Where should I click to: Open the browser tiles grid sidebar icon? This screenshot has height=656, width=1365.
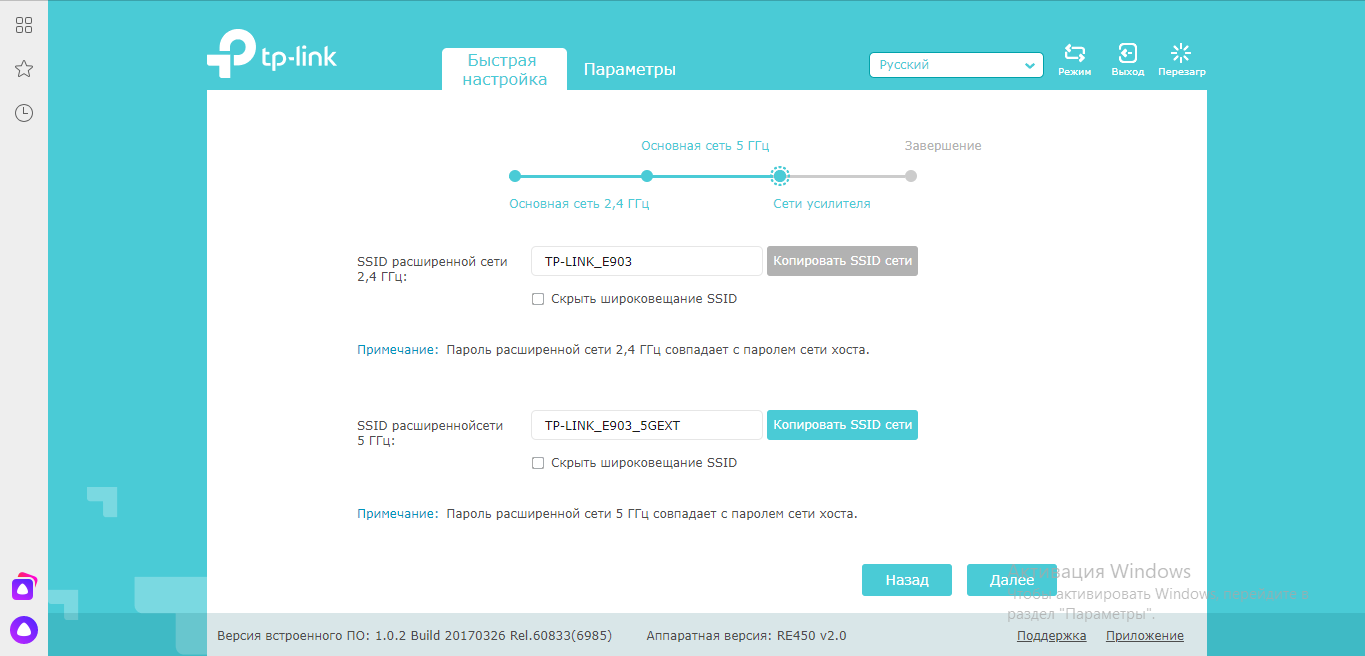coord(24,25)
